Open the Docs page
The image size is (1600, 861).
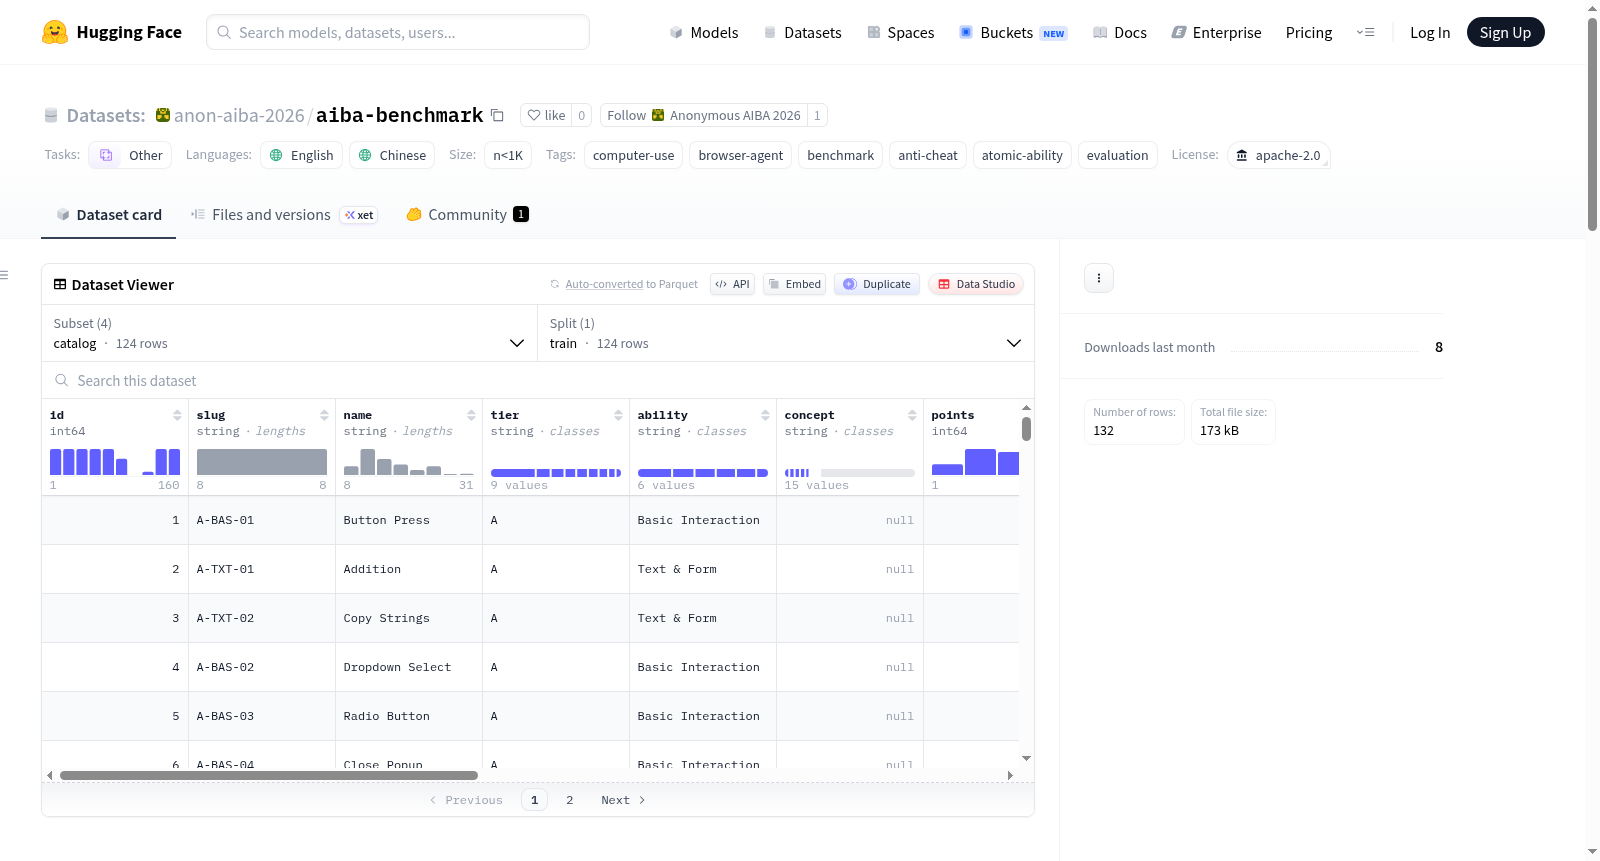(1120, 32)
